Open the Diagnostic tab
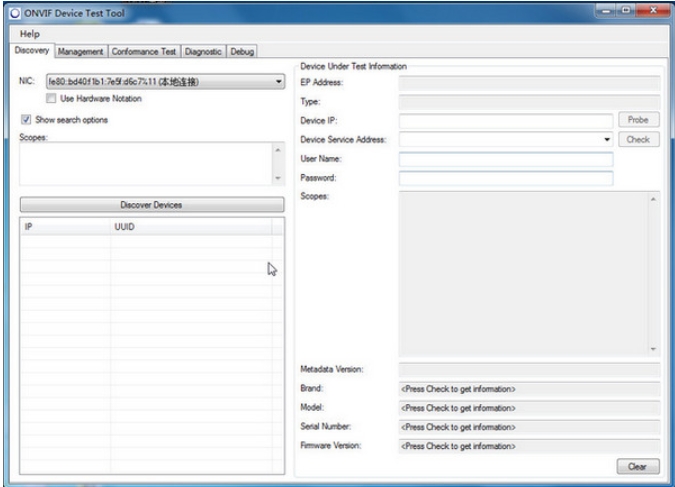 coord(203,52)
